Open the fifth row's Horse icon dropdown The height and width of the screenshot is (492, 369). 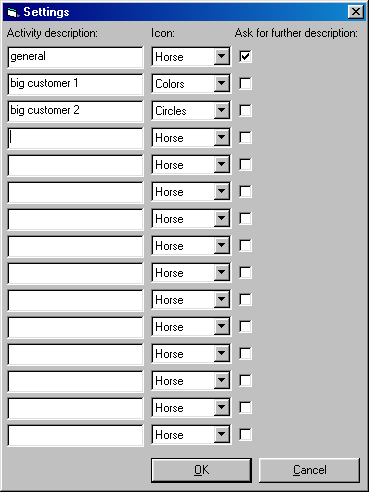click(222, 164)
